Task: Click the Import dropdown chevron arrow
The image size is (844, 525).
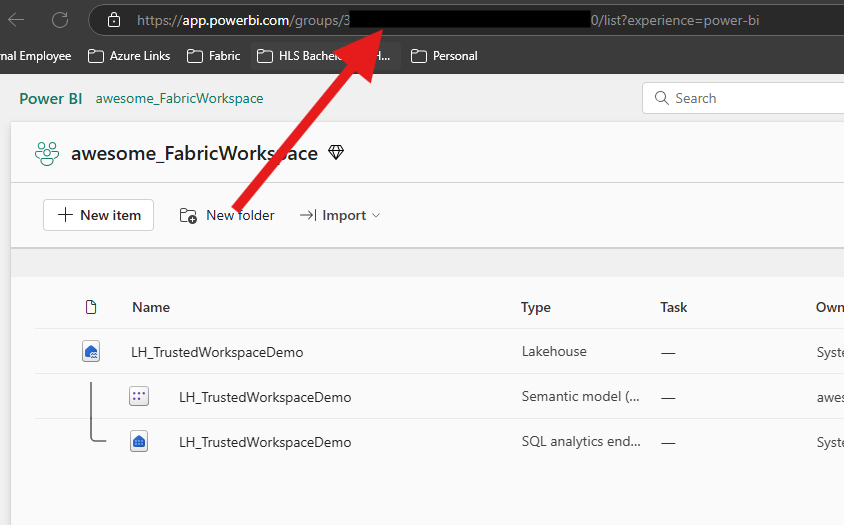Action: pos(376,215)
